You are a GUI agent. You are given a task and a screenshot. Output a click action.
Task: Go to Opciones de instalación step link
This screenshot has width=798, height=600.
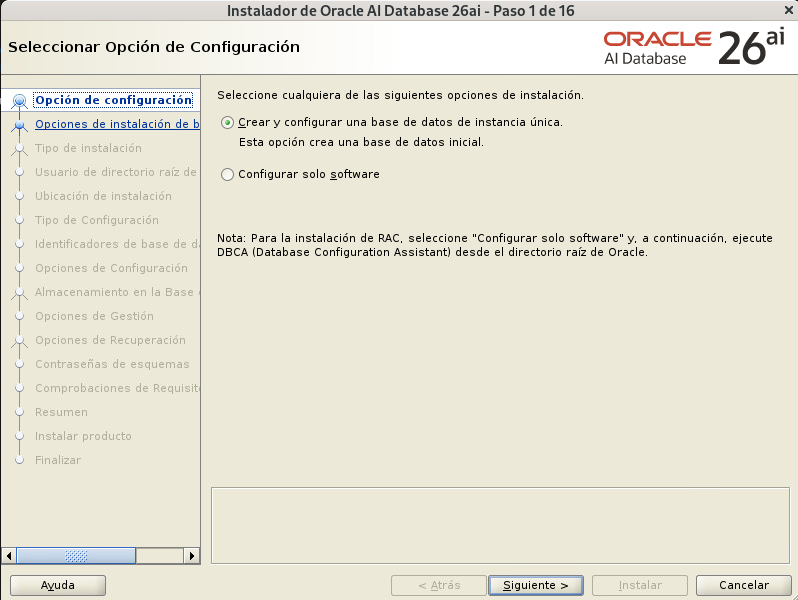pos(117,124)
